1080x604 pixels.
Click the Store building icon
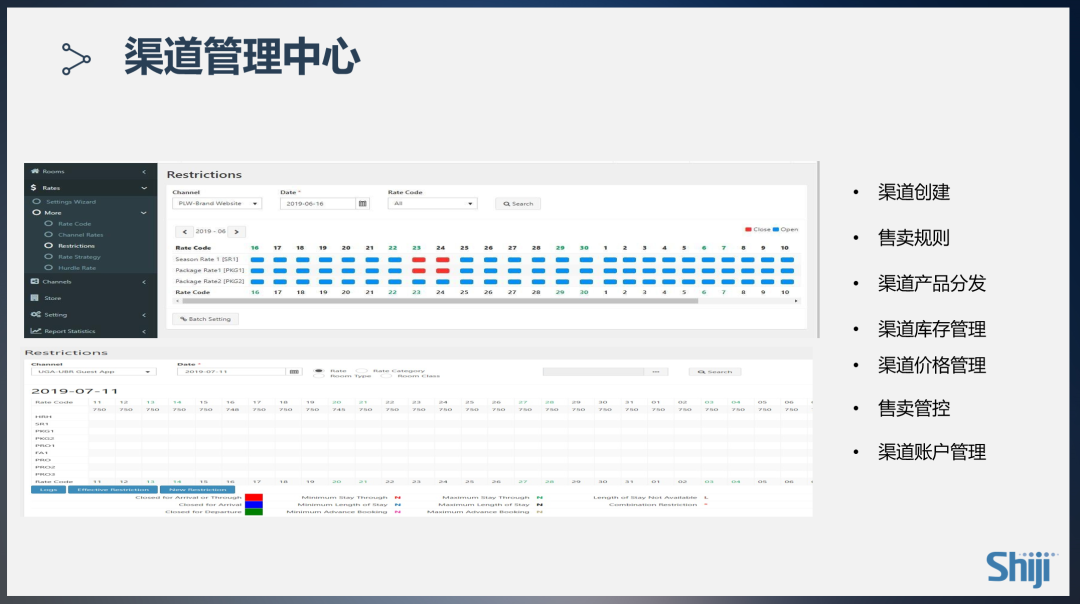pos(34,298)
